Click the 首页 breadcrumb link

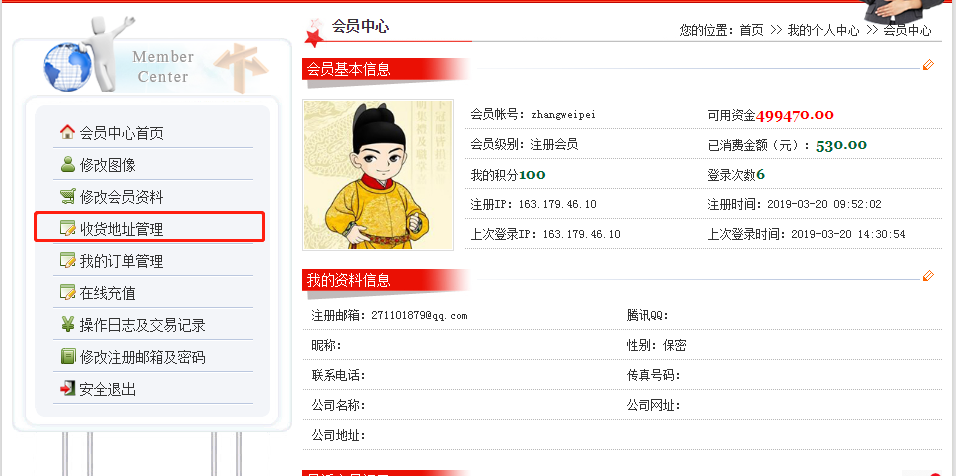[751, 30]
